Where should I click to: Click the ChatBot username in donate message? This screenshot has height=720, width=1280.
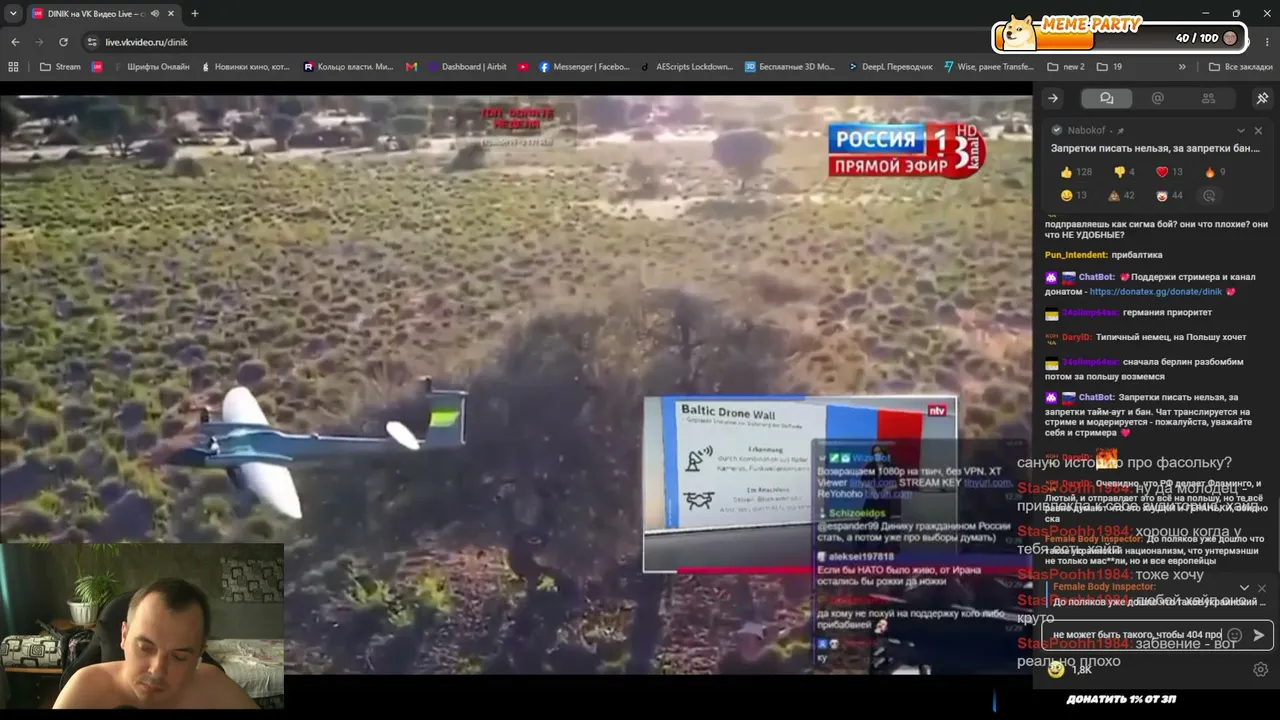pyautogui.click(x=1097, y=277)
